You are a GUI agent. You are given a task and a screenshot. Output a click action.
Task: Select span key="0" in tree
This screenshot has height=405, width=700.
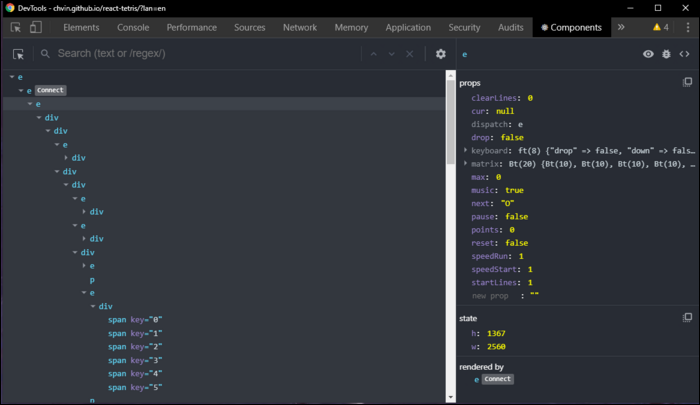click(135, 320)
